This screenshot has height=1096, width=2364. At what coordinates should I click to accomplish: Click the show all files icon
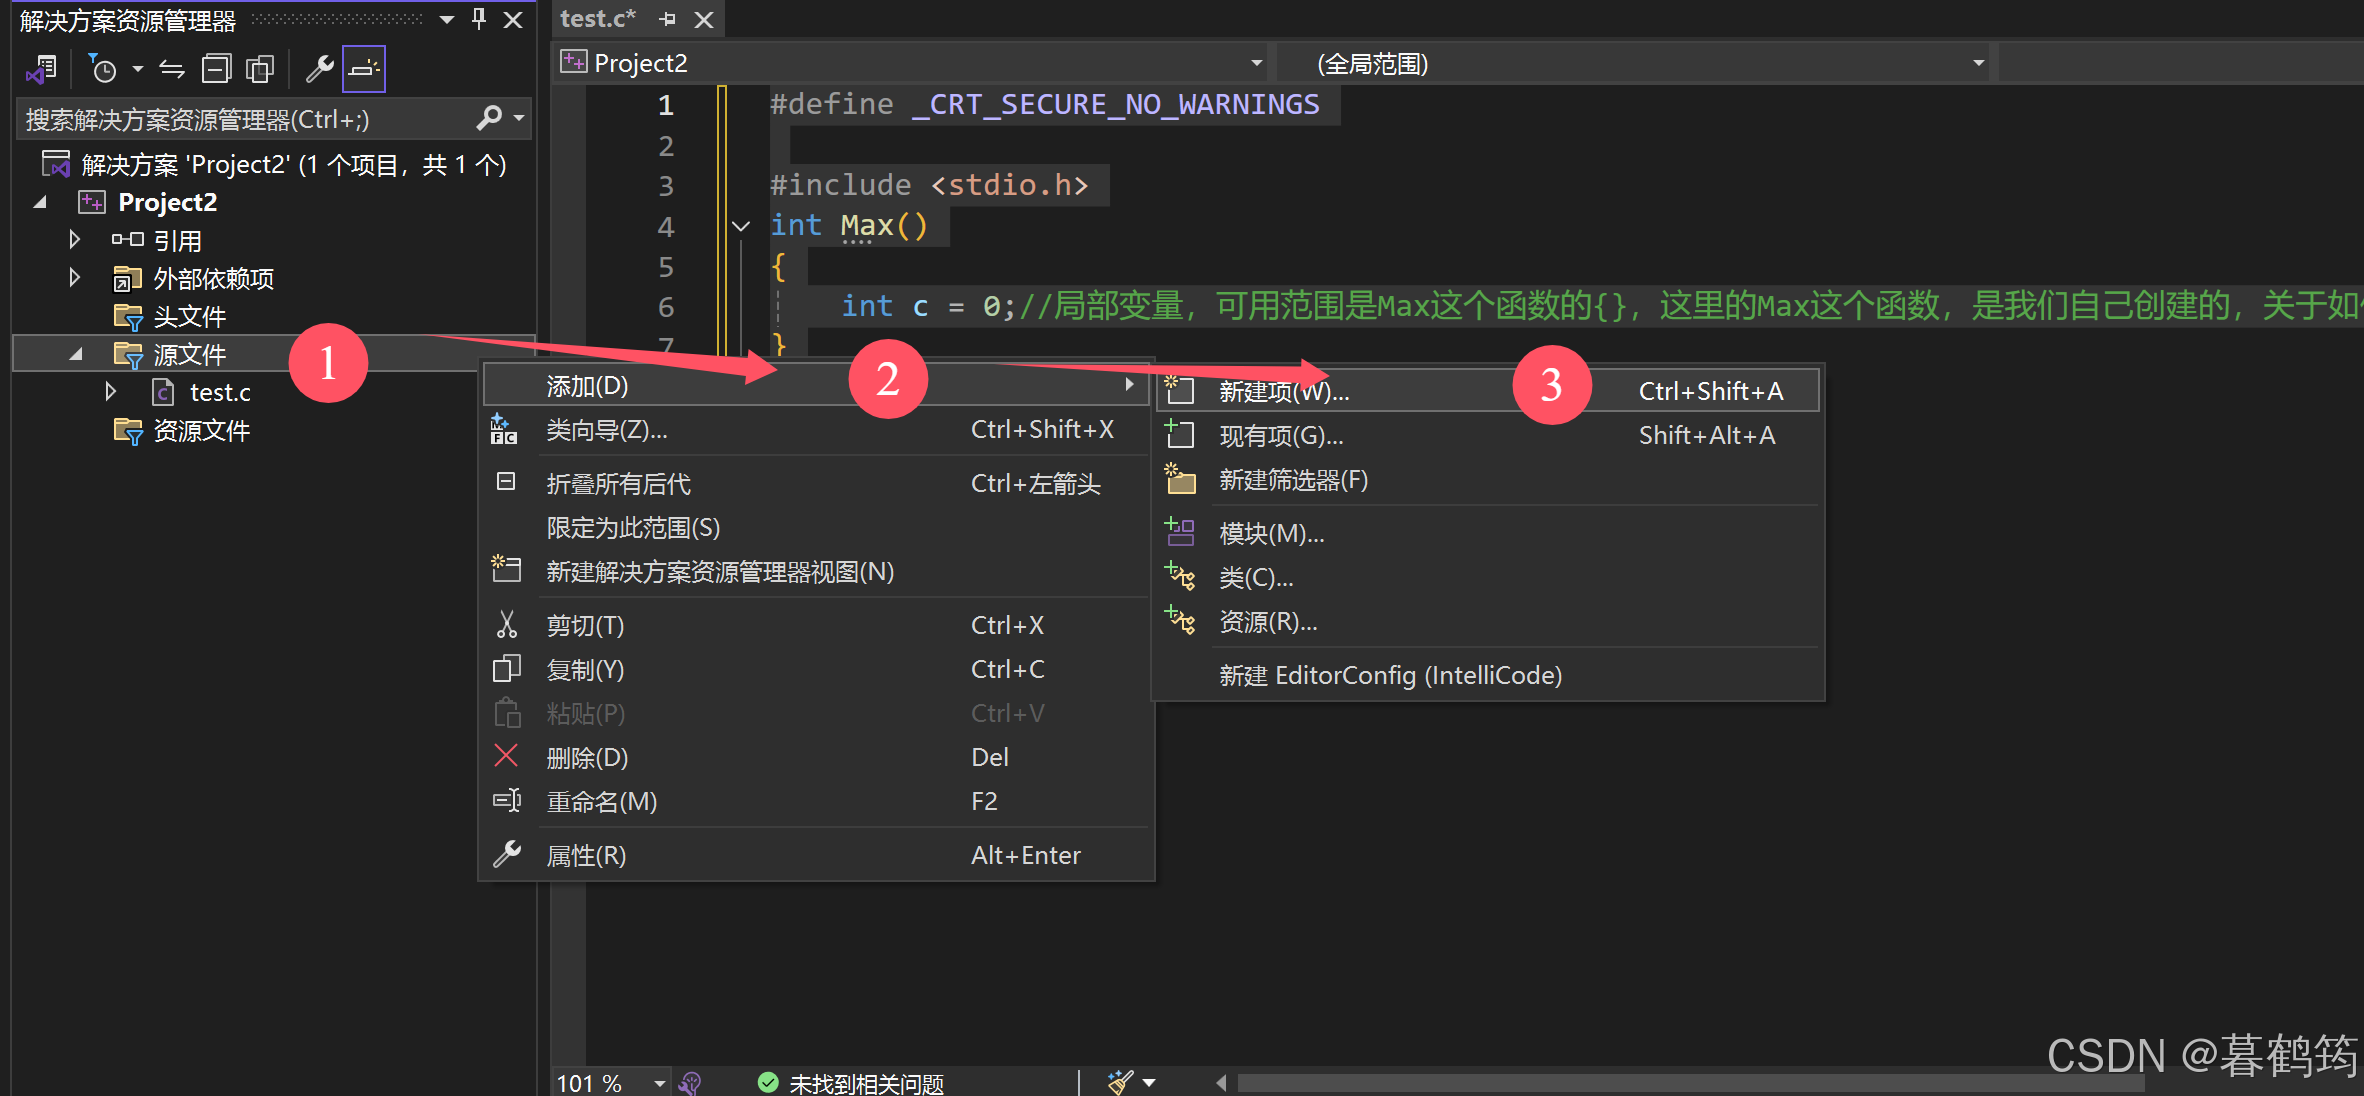(x=260, y=69)
